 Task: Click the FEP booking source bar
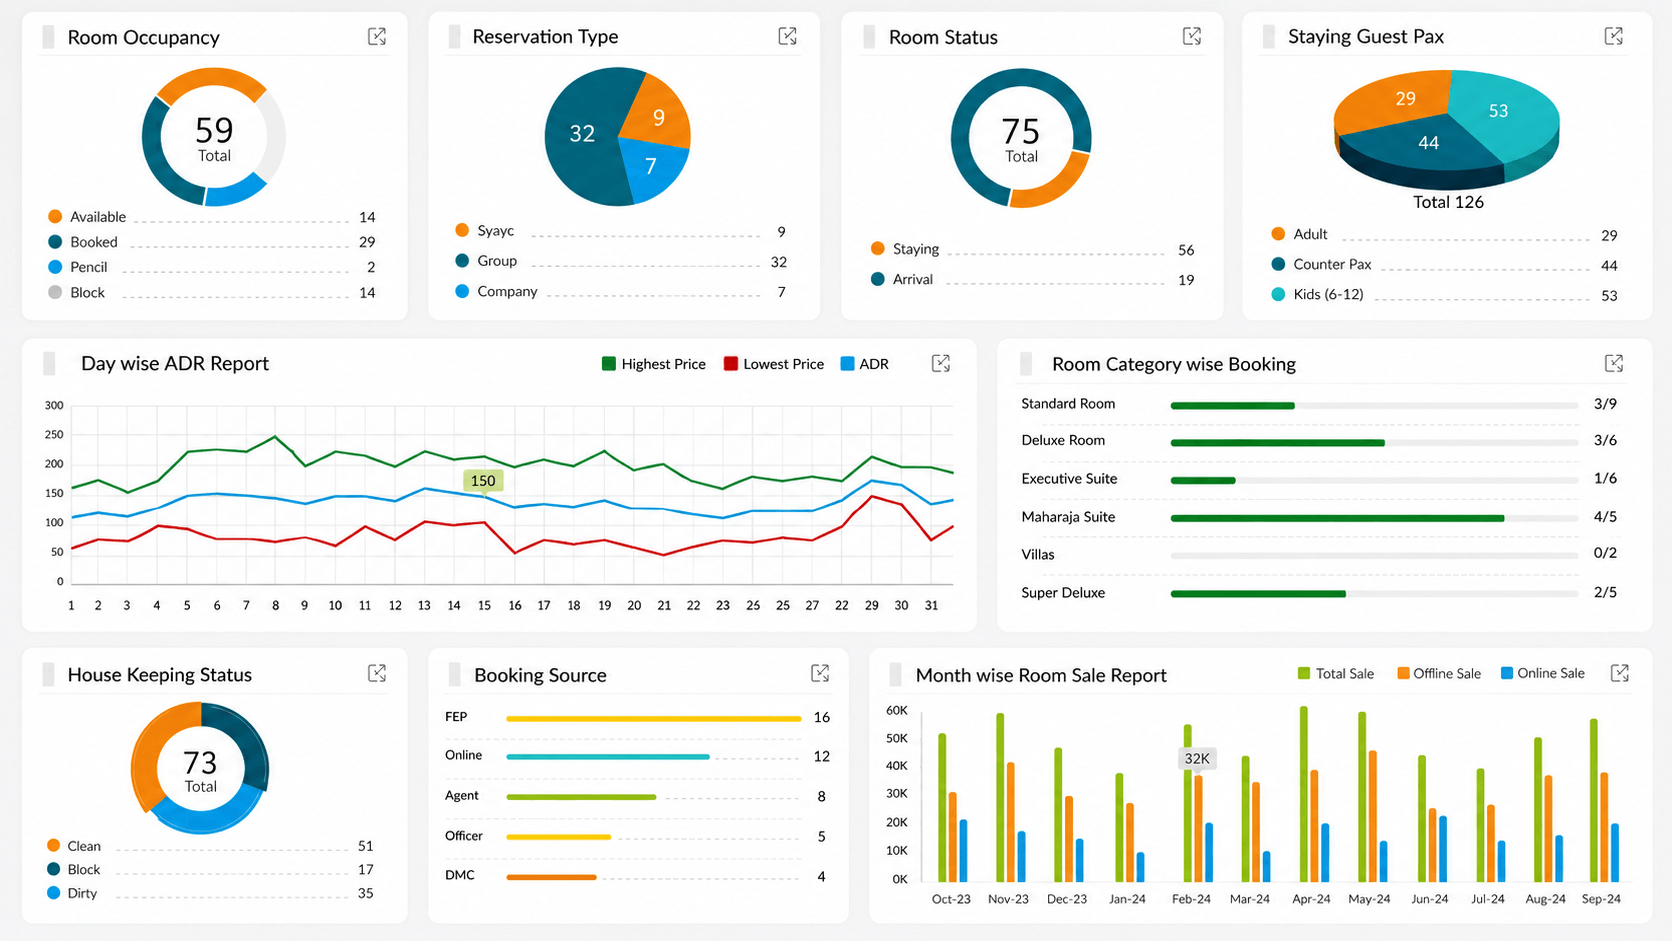pyautogui.click(x=654, y=718)
